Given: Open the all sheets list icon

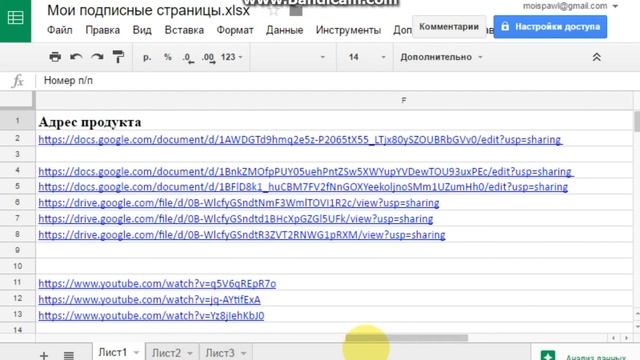Looking at the screenshot, I should coord(69,355).
